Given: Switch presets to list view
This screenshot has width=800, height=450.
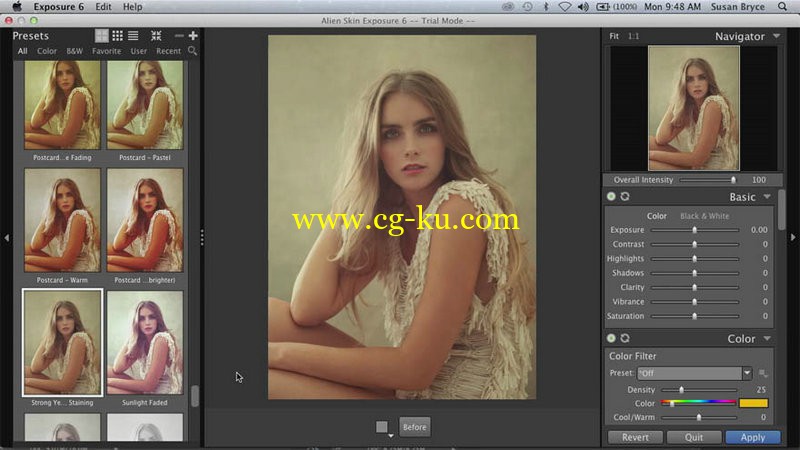Looking at the screenshot, I should (133, 36).
